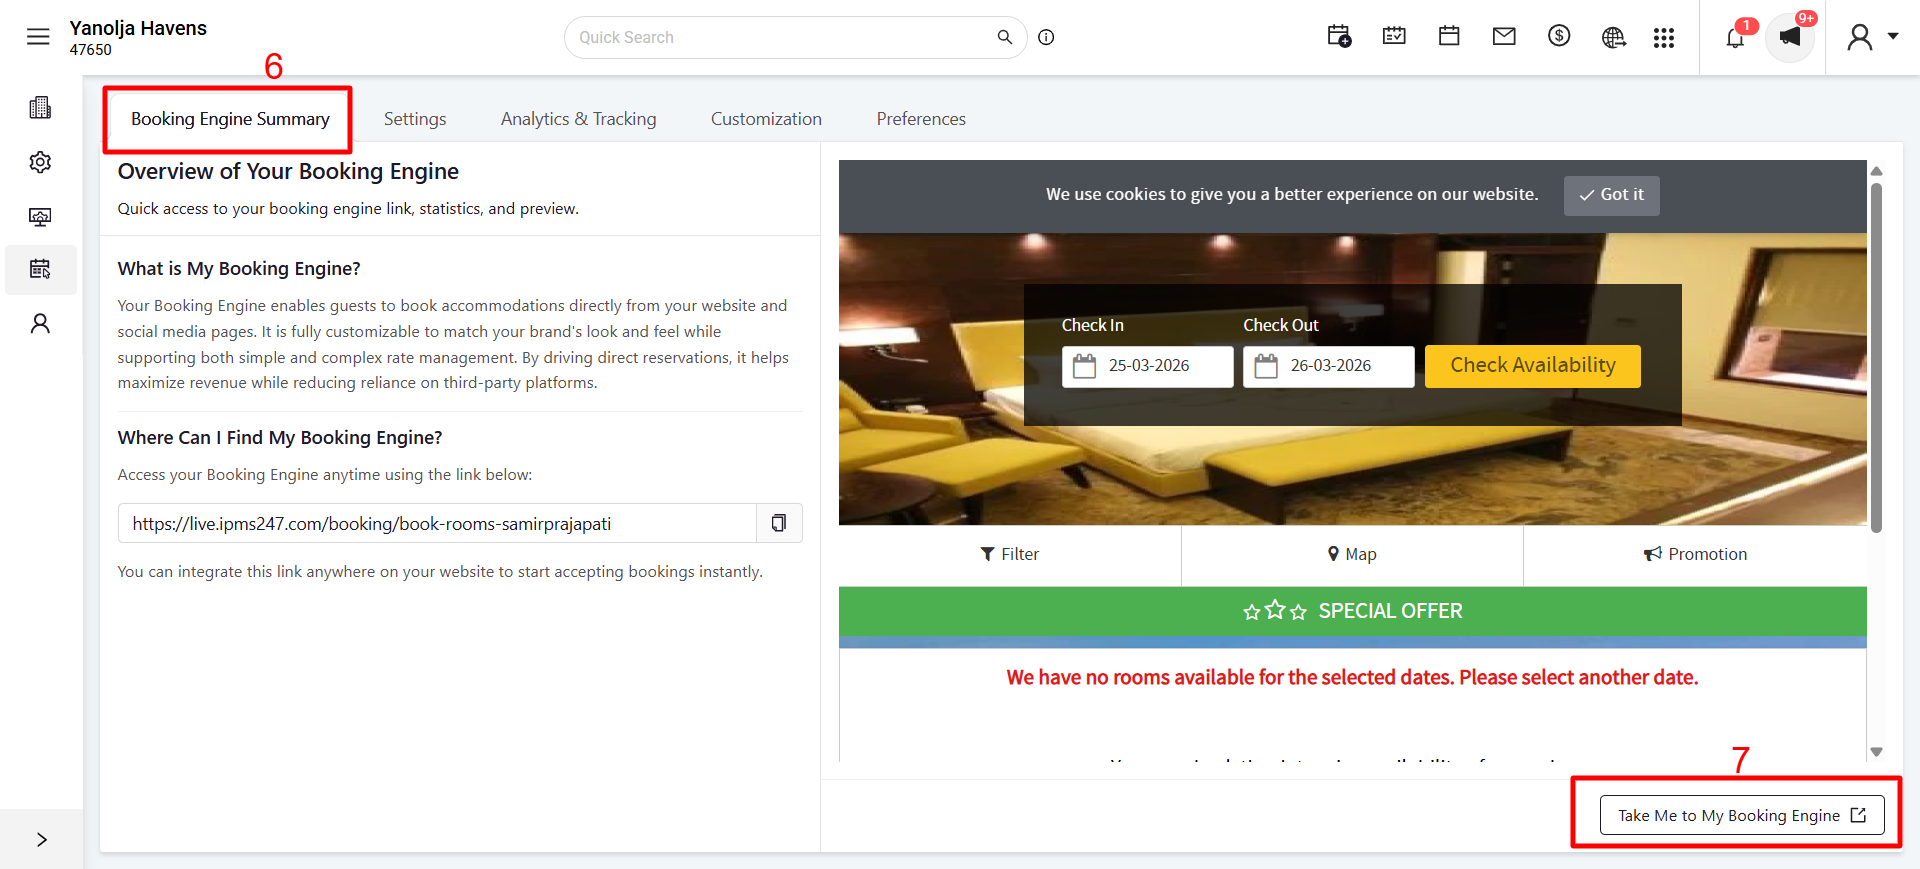Open the Filter option in preview
Image resolution: width=1920 pixels, height=869 pixels.
coord(1010,554)
